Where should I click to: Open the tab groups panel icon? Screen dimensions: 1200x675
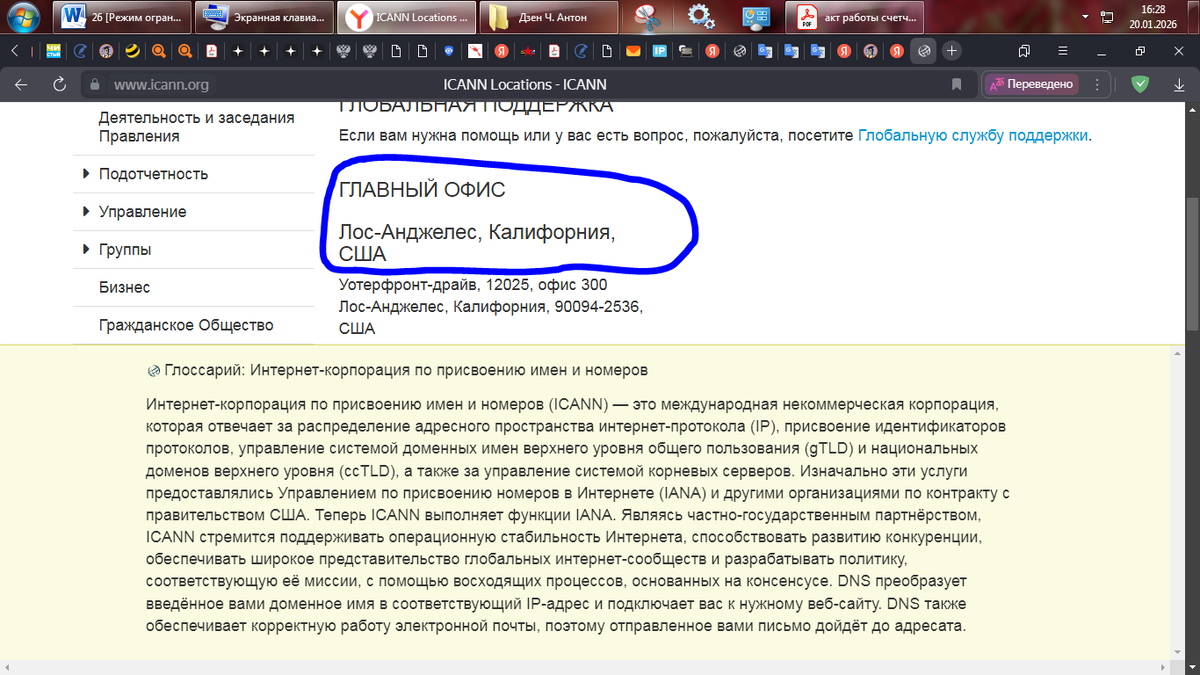pyautogui.click(x=1025, y=50)
